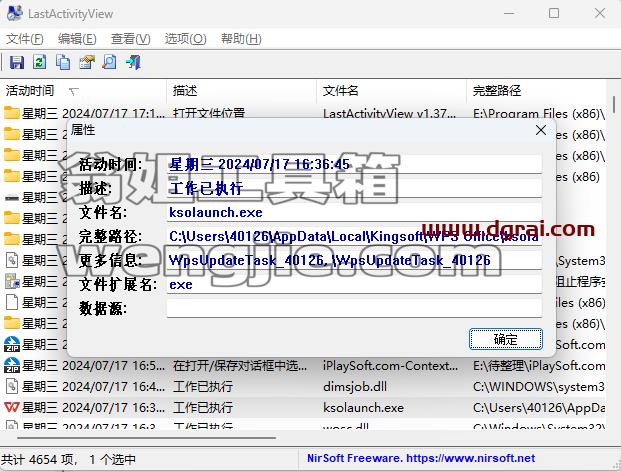The image size is (621, 472).
Task: Select the ksolaunch.exe file name cell in list
Action: point(363,408)
